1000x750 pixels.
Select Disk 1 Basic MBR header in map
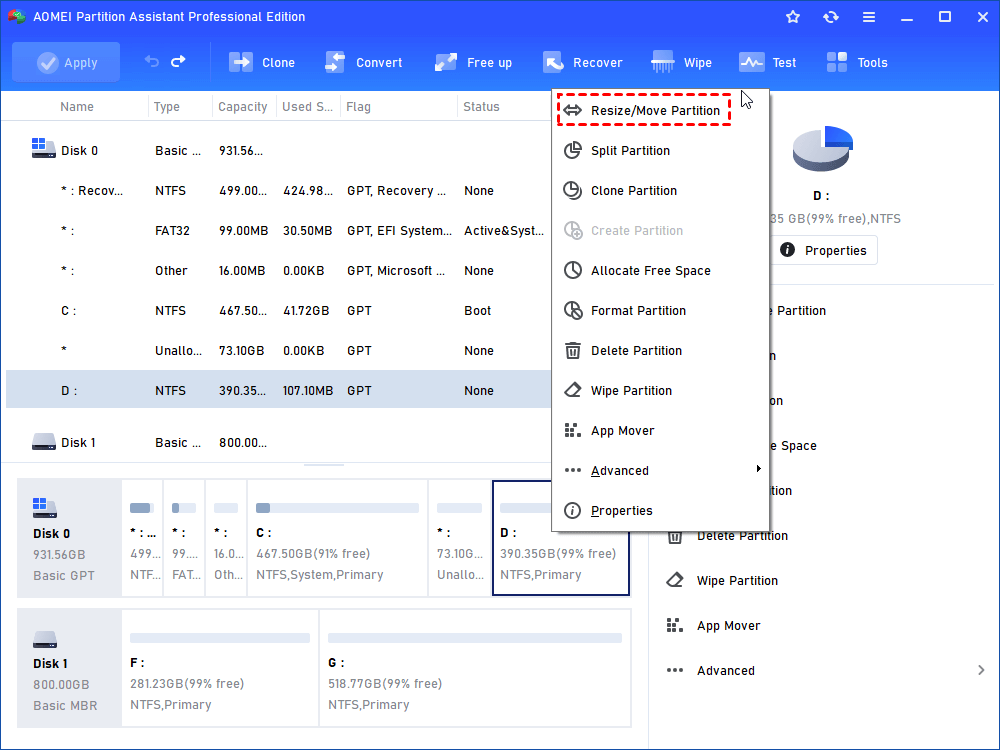coord(69,668)
